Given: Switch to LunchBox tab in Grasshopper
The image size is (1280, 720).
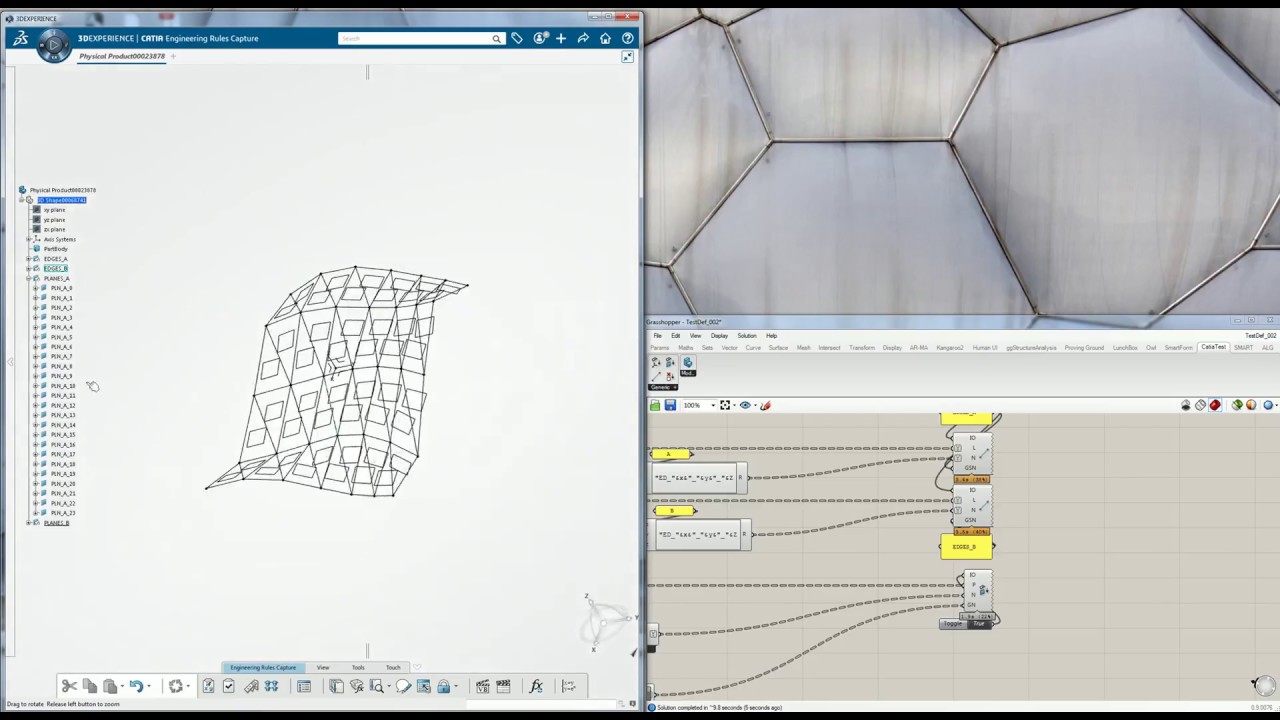Looking at the screenshot, I should coord(1125,348).
